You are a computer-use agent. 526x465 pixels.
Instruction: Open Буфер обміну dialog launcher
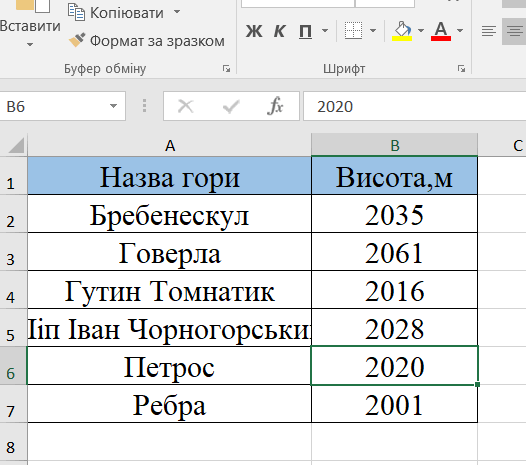[x=226, y=69]
